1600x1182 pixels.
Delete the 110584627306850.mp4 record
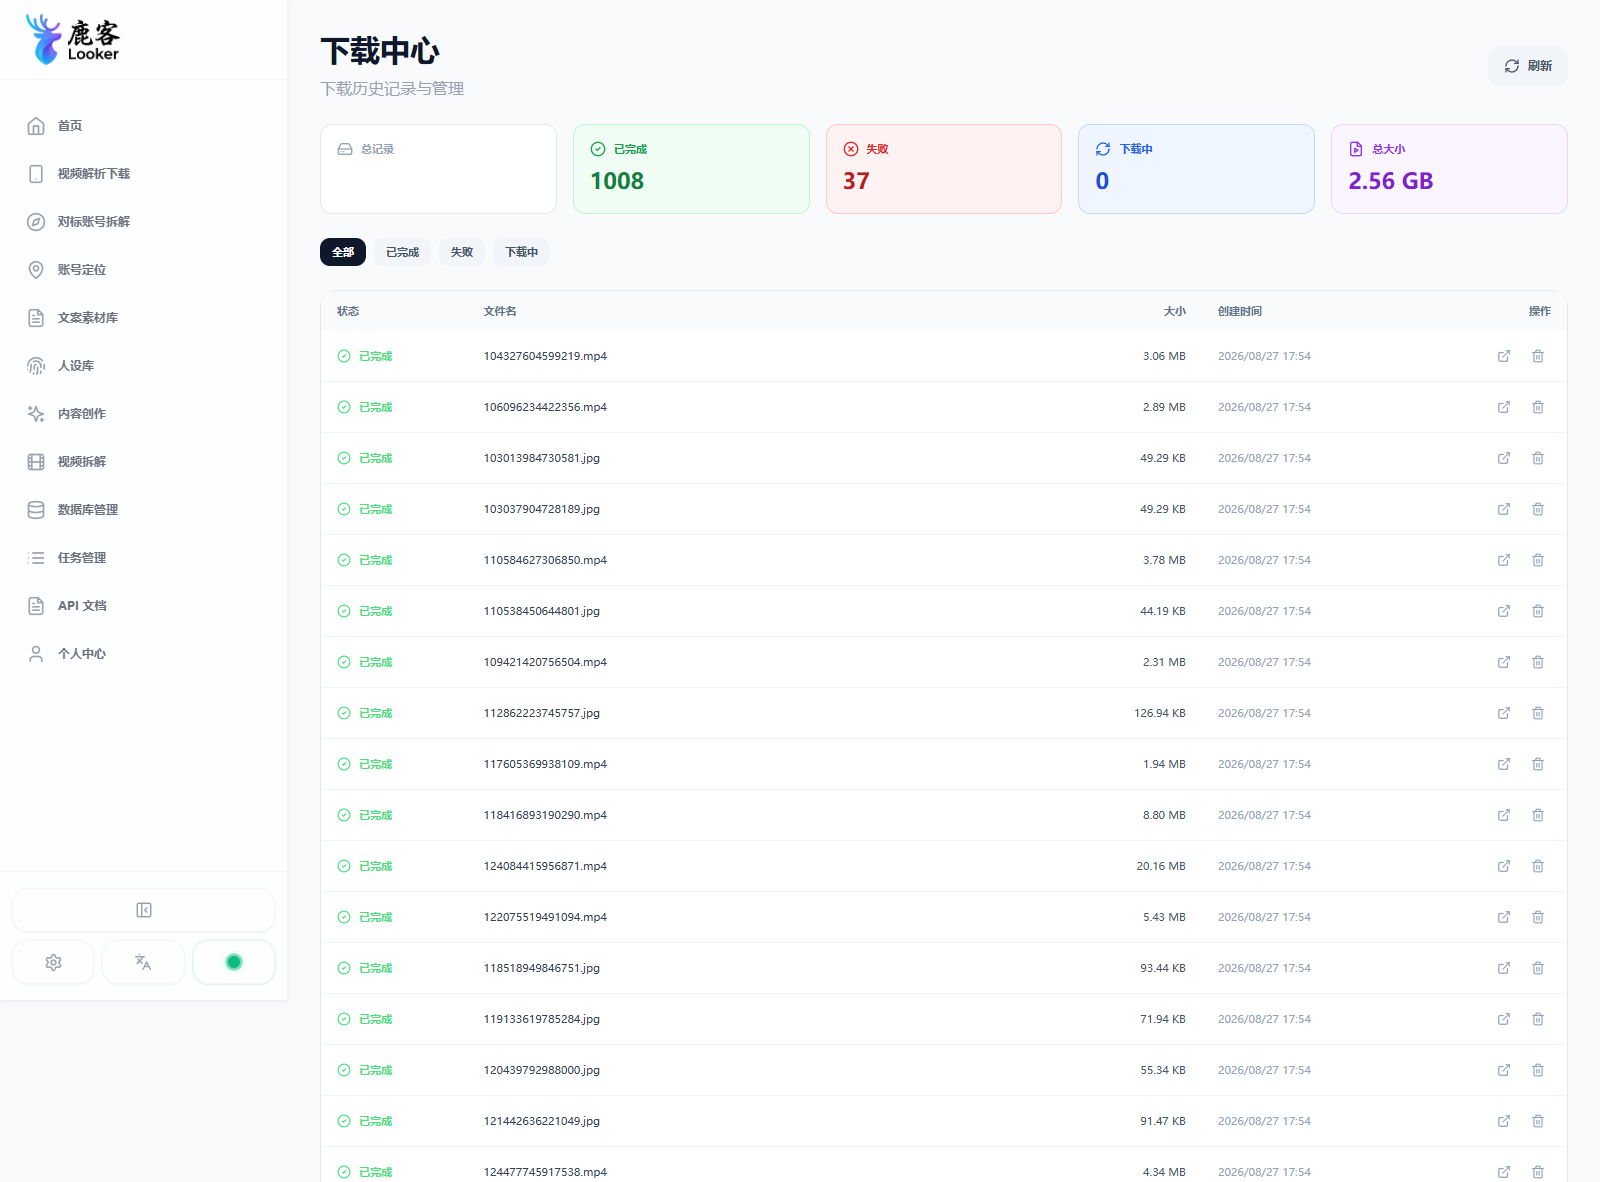pos(1538,560)
